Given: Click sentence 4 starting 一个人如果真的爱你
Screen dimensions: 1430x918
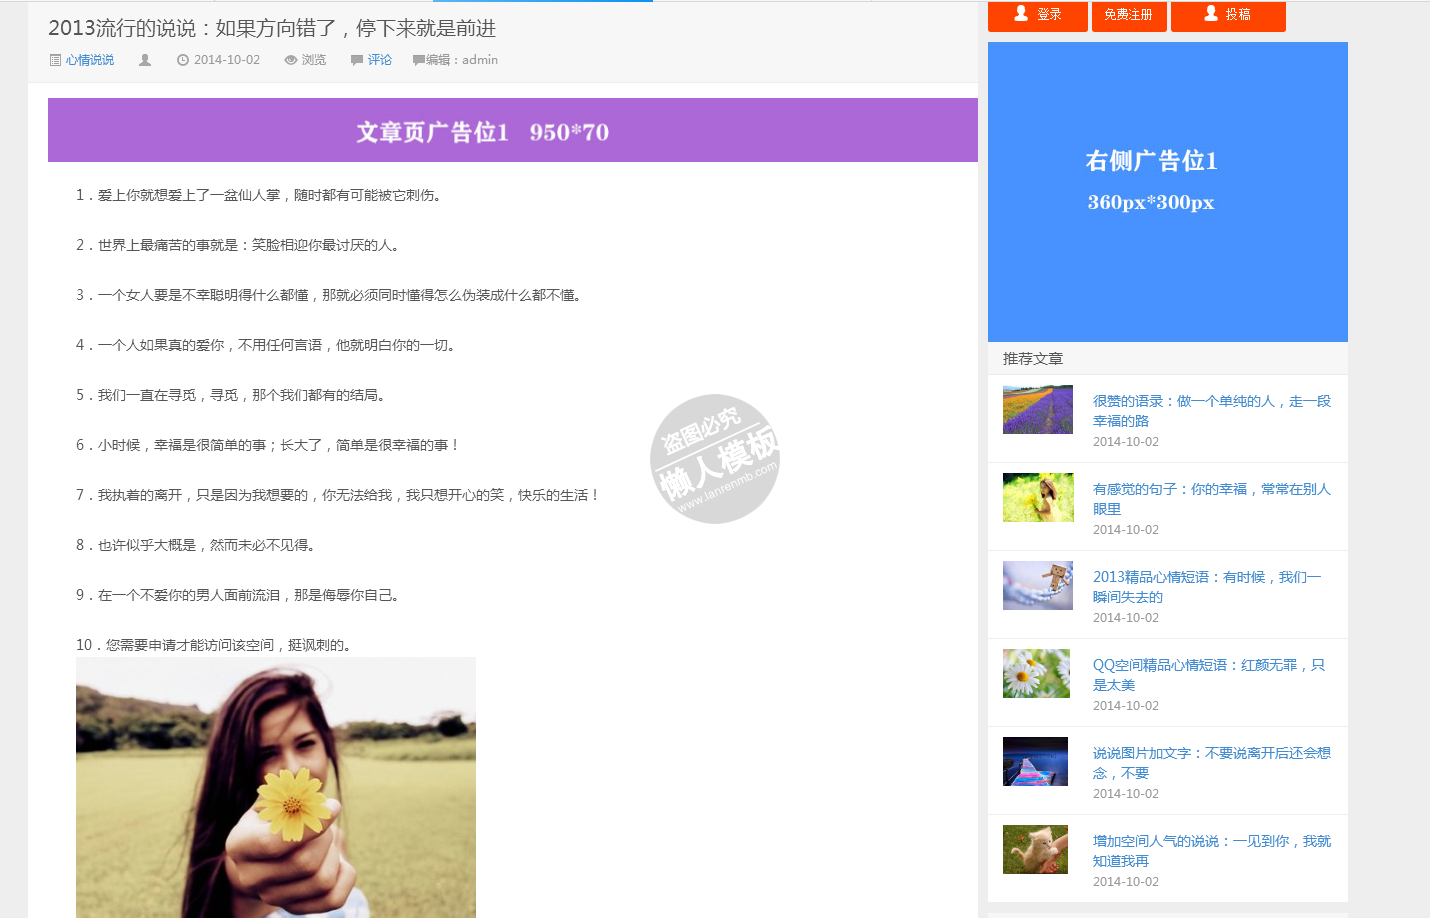Looking at the screenshot, I should click(x=267, y=345).
